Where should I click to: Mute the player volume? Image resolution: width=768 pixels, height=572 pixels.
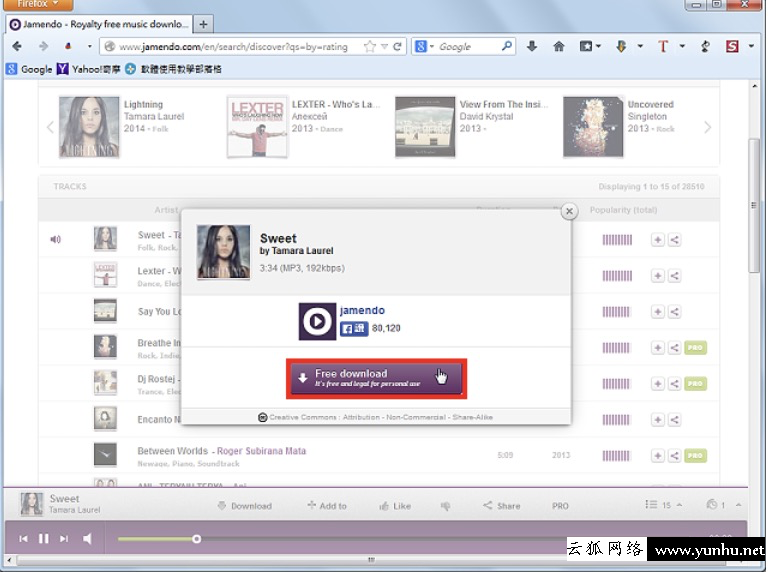tap(87, 539)
